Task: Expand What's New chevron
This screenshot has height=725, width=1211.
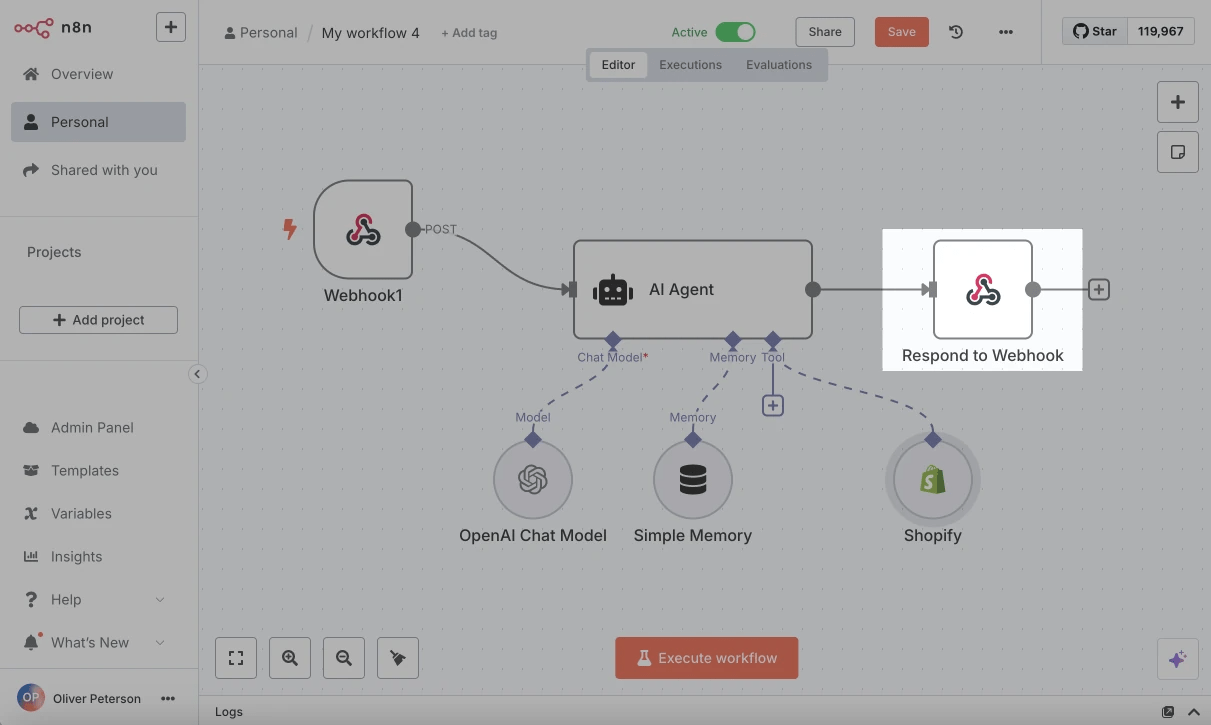Action: coord(160,642)
